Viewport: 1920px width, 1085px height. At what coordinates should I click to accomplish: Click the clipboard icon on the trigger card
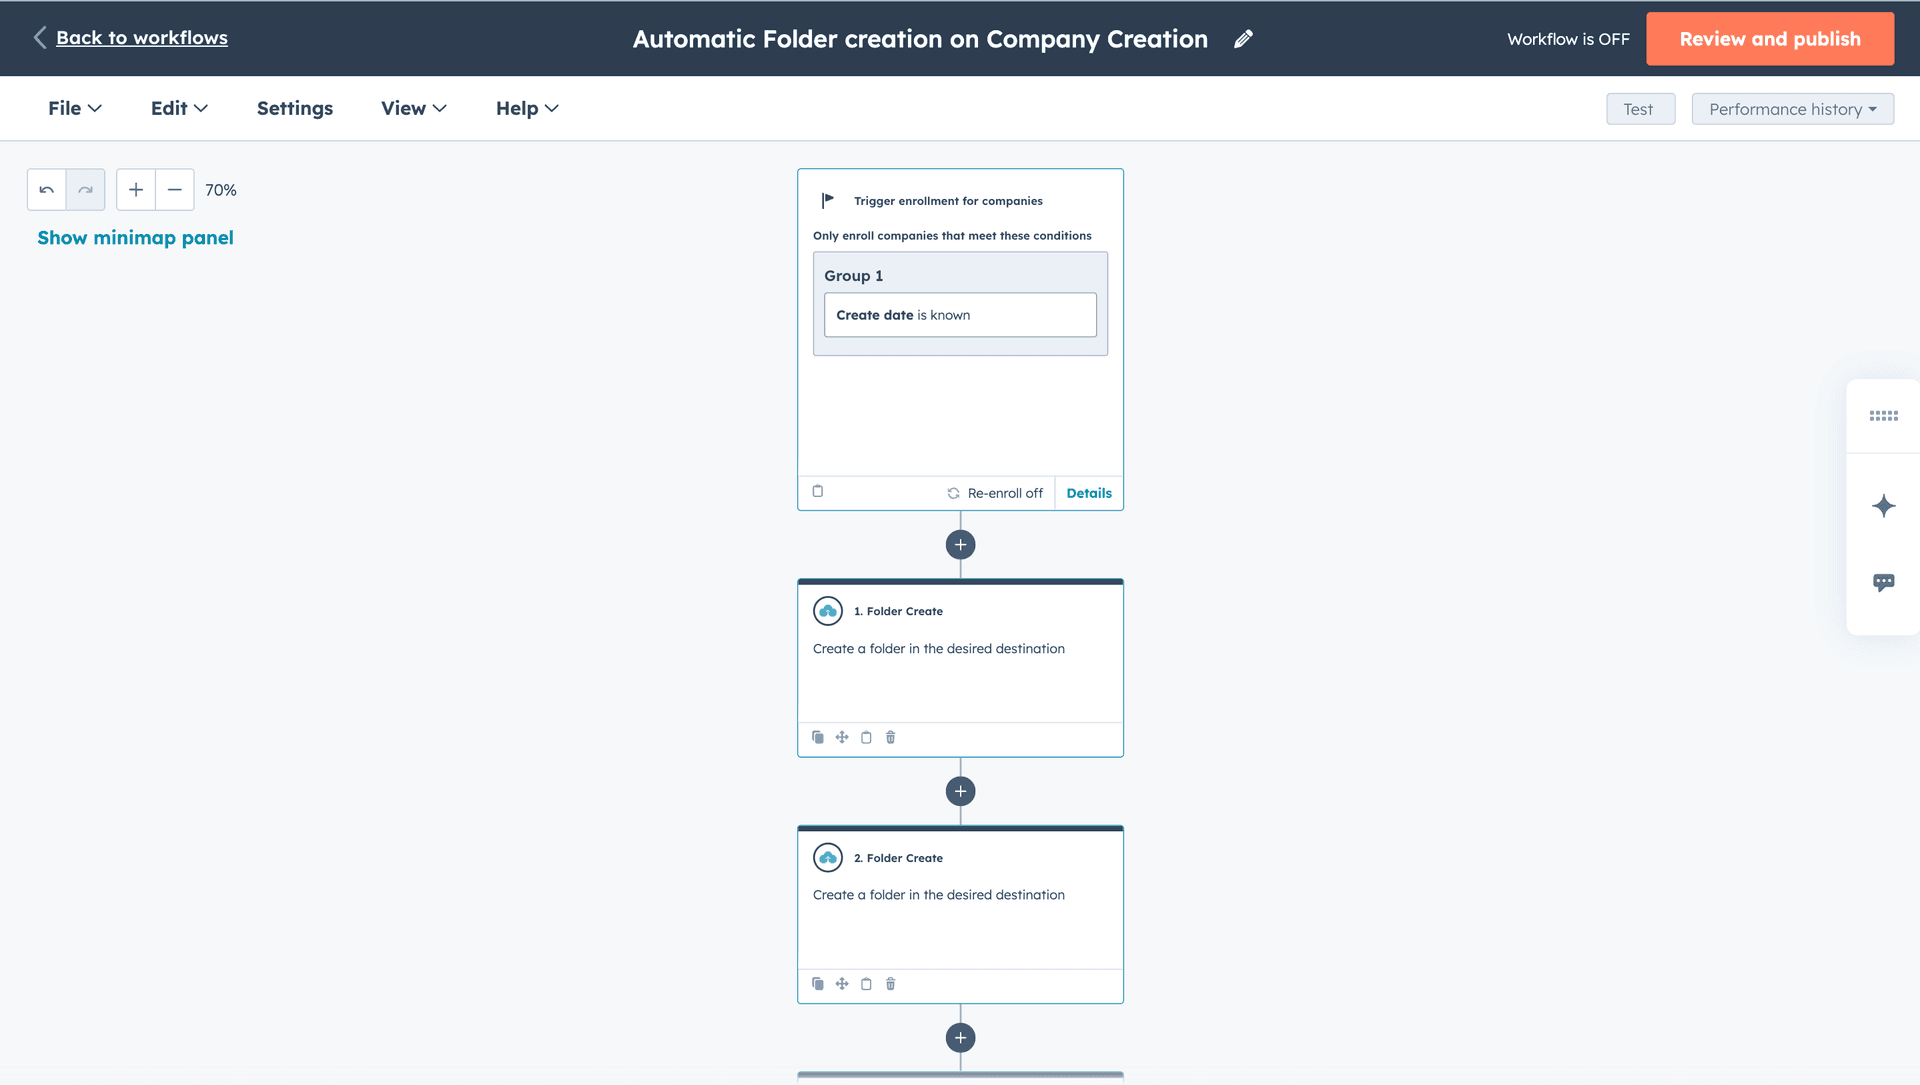tap(818, 491)
